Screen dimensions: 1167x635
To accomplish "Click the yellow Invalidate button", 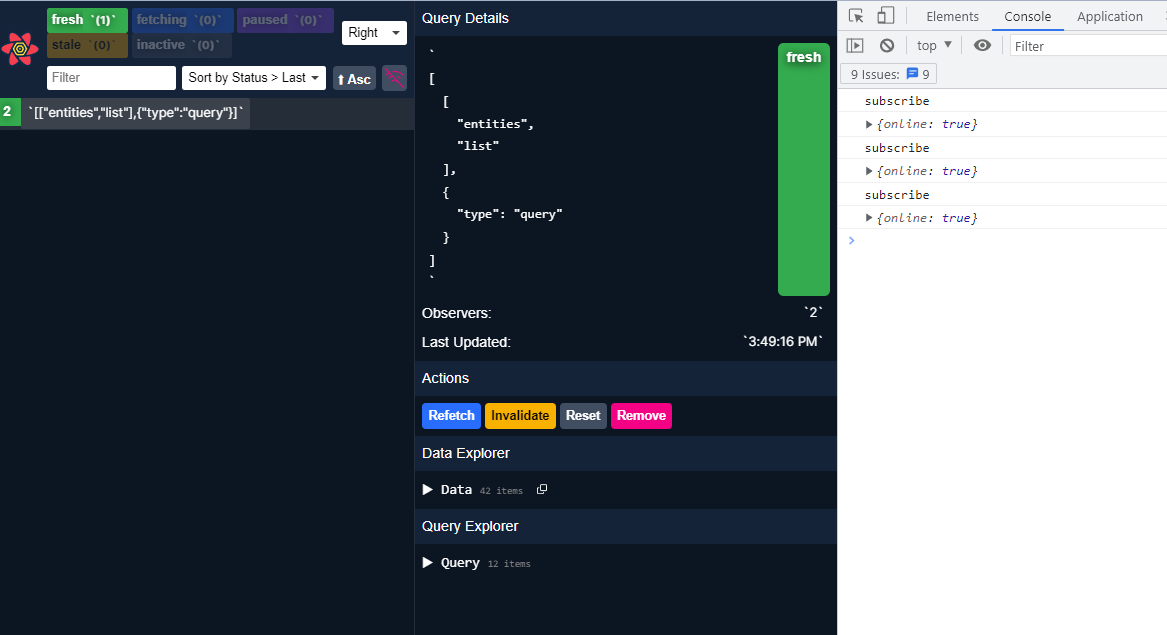I will (x=520, y=416).
